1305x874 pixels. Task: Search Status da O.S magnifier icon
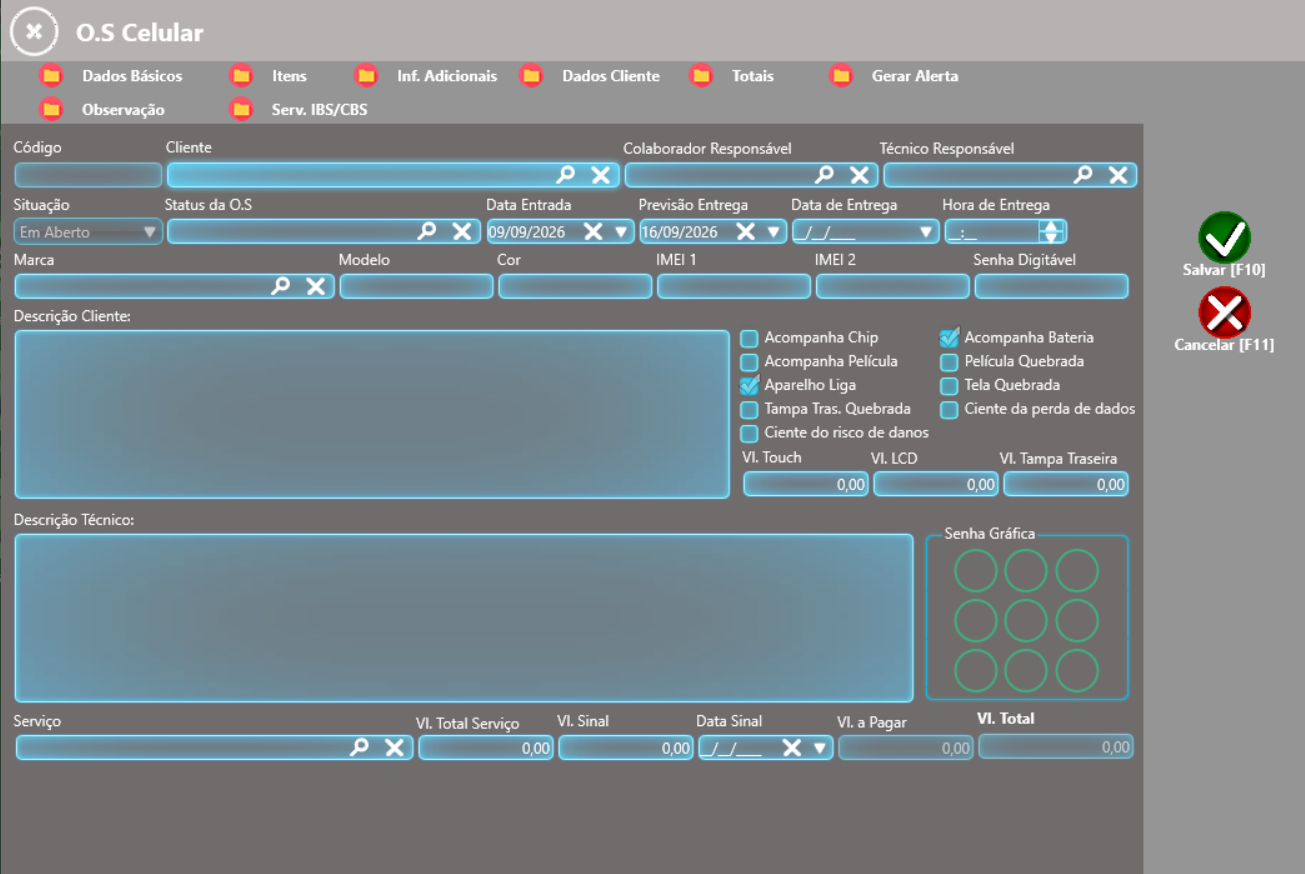[x=427, y=231]
